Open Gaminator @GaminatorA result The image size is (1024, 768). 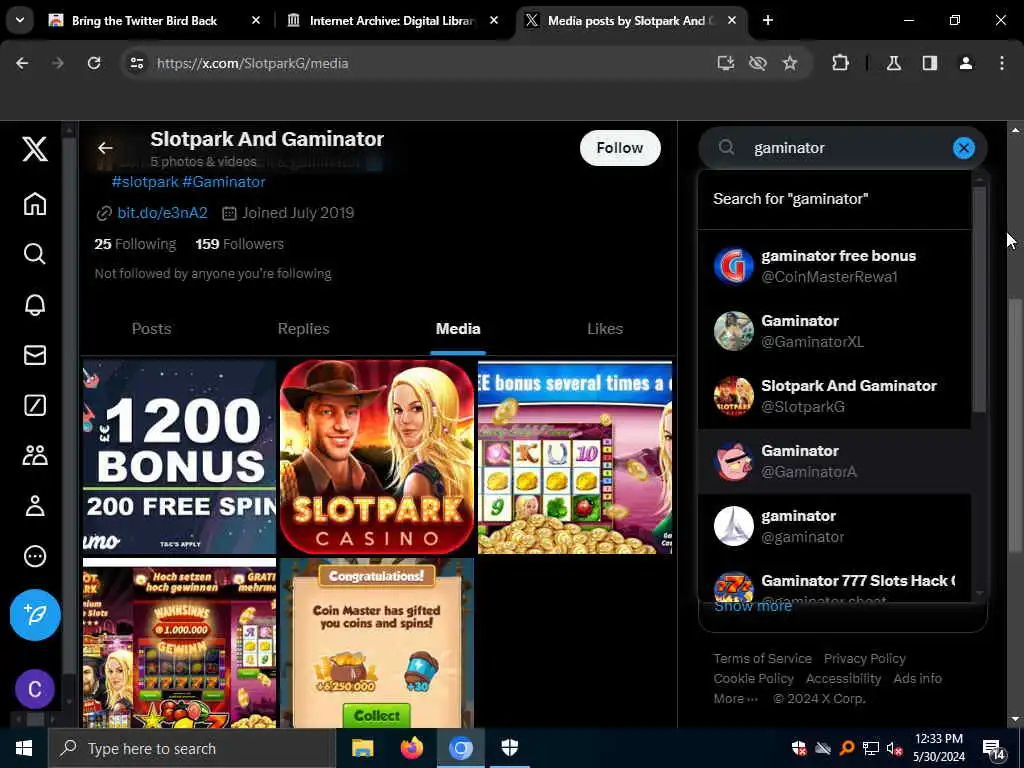835,461
